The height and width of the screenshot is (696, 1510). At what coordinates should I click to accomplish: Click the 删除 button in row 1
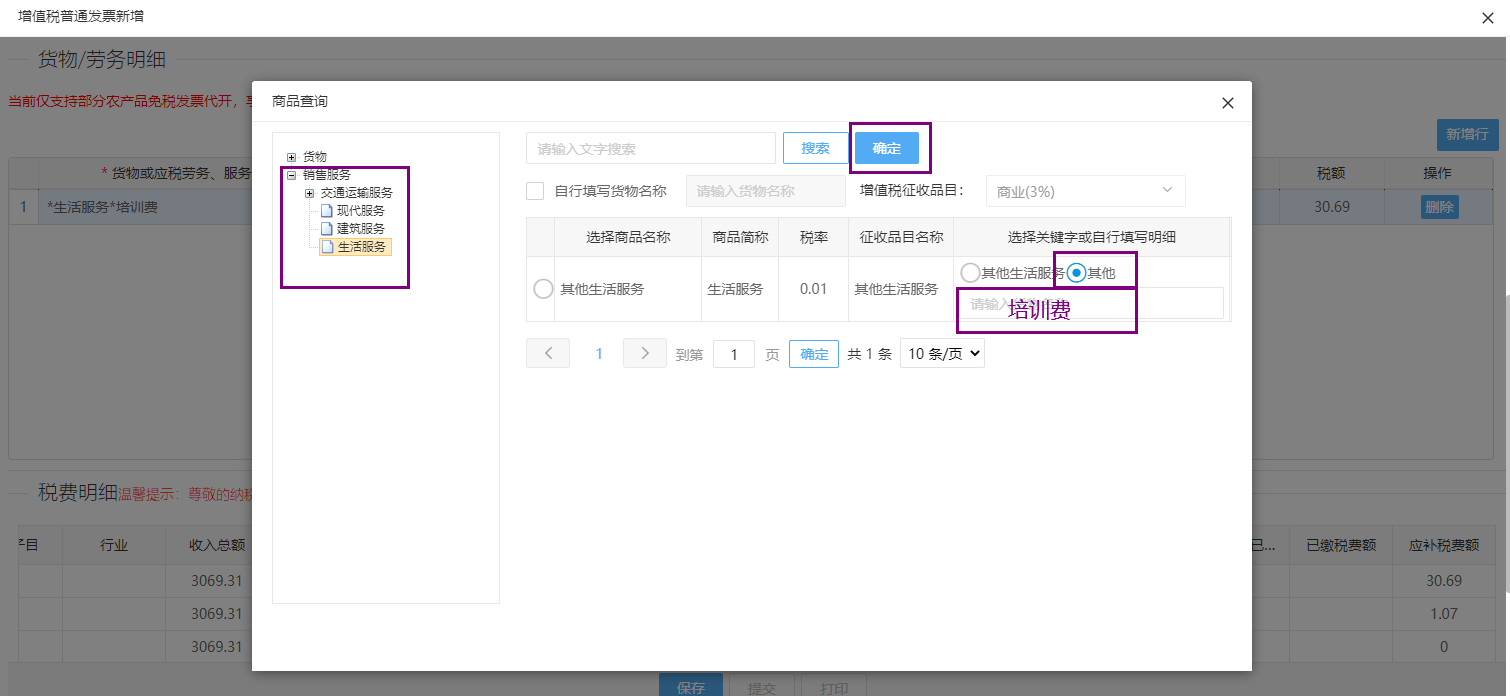pos(1439,207)
